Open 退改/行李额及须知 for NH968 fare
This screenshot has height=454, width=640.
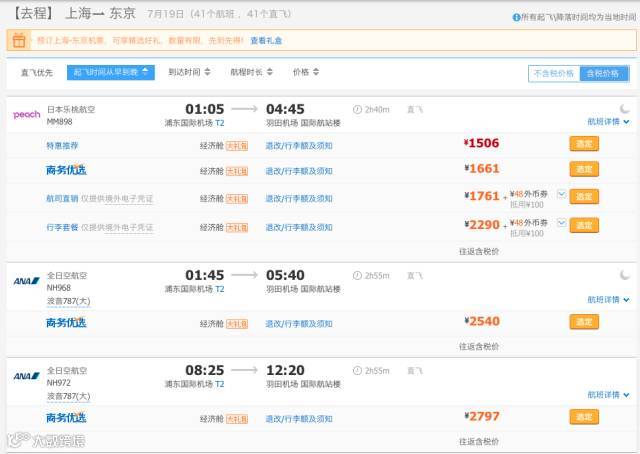pyautogui.click(x=299, y=324)
